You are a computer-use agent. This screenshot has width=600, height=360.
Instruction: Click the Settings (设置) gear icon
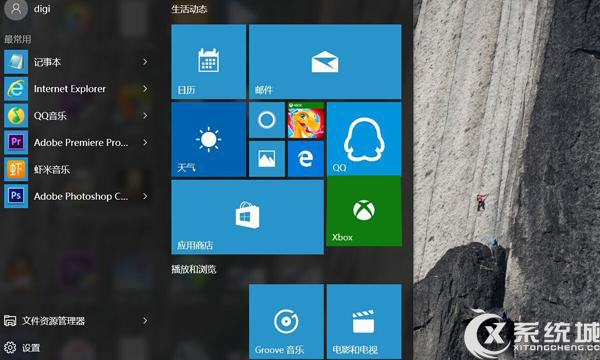point(10,347)
